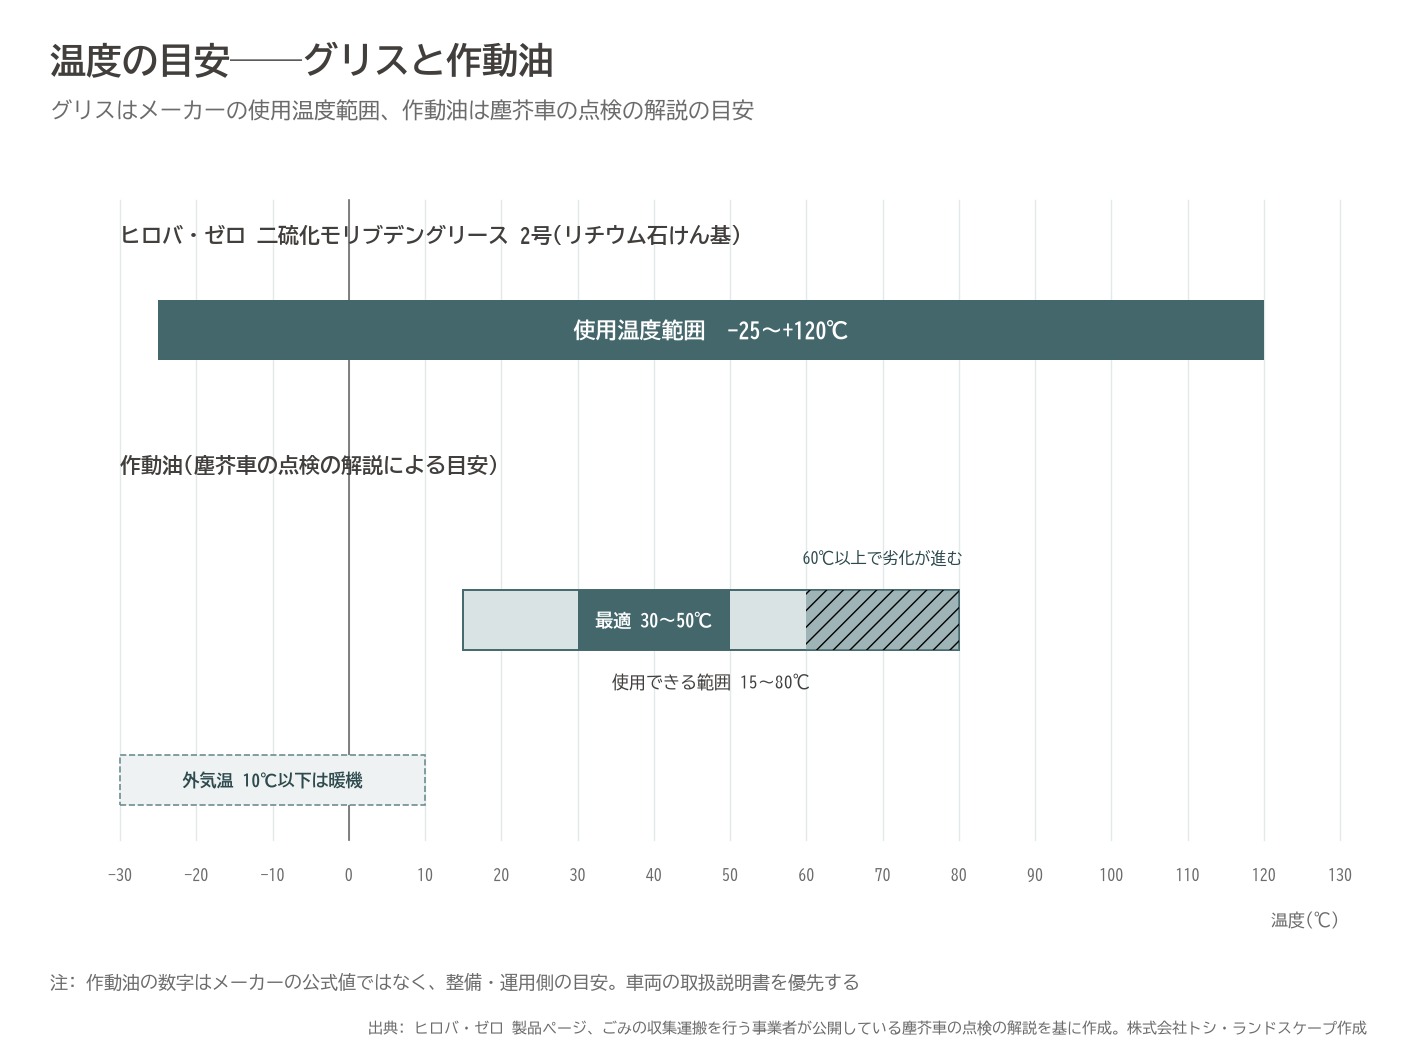Click the axis tick label 80
The image size is (1417, 1060).
(959, 875)
